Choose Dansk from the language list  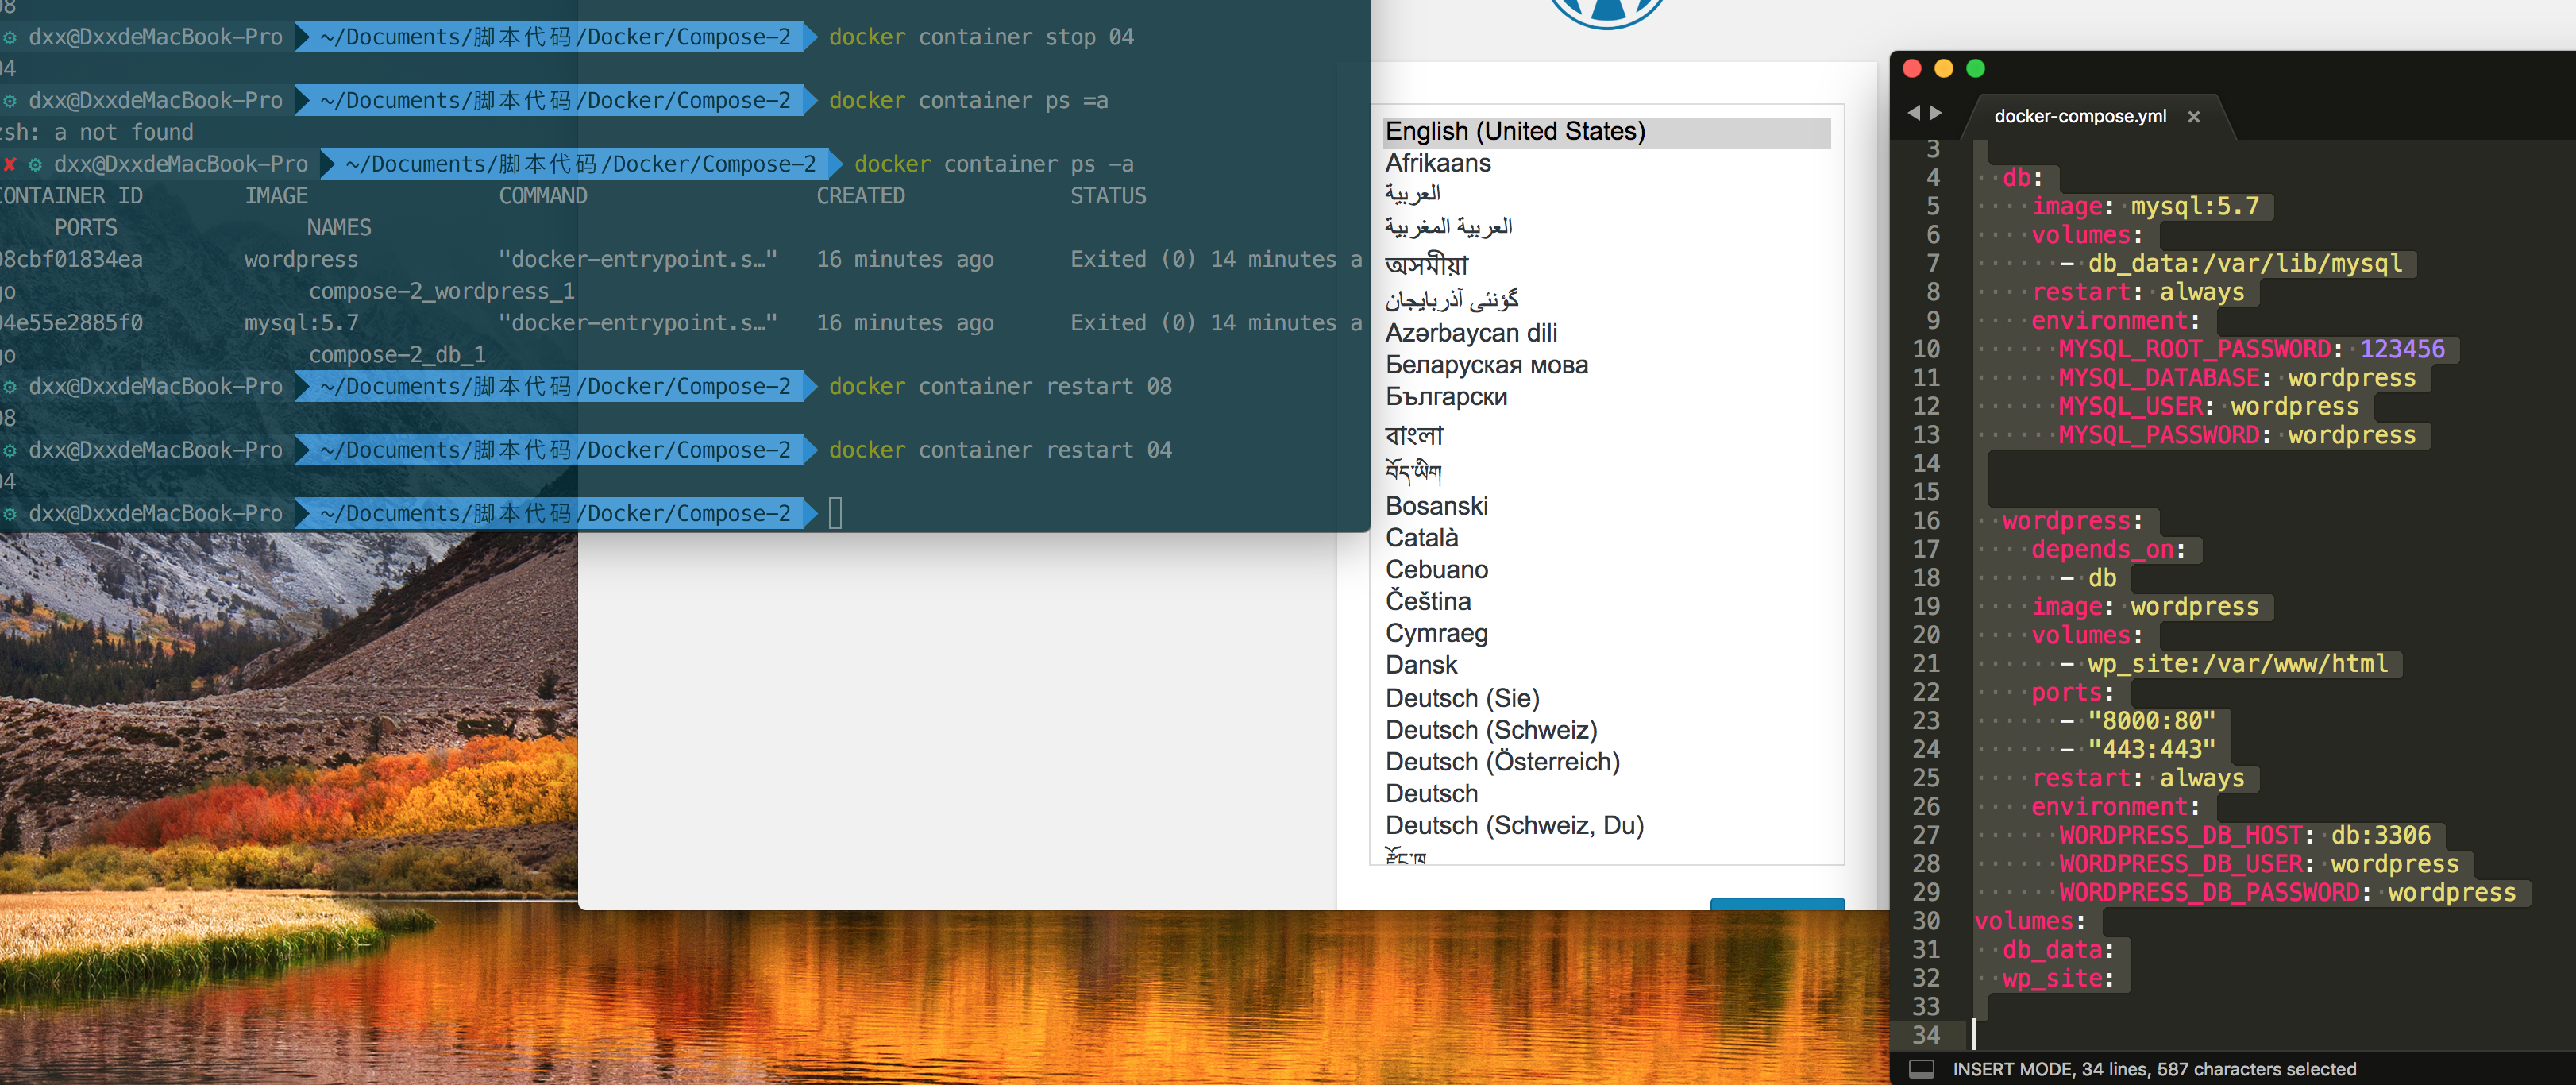coord(1420,665)
